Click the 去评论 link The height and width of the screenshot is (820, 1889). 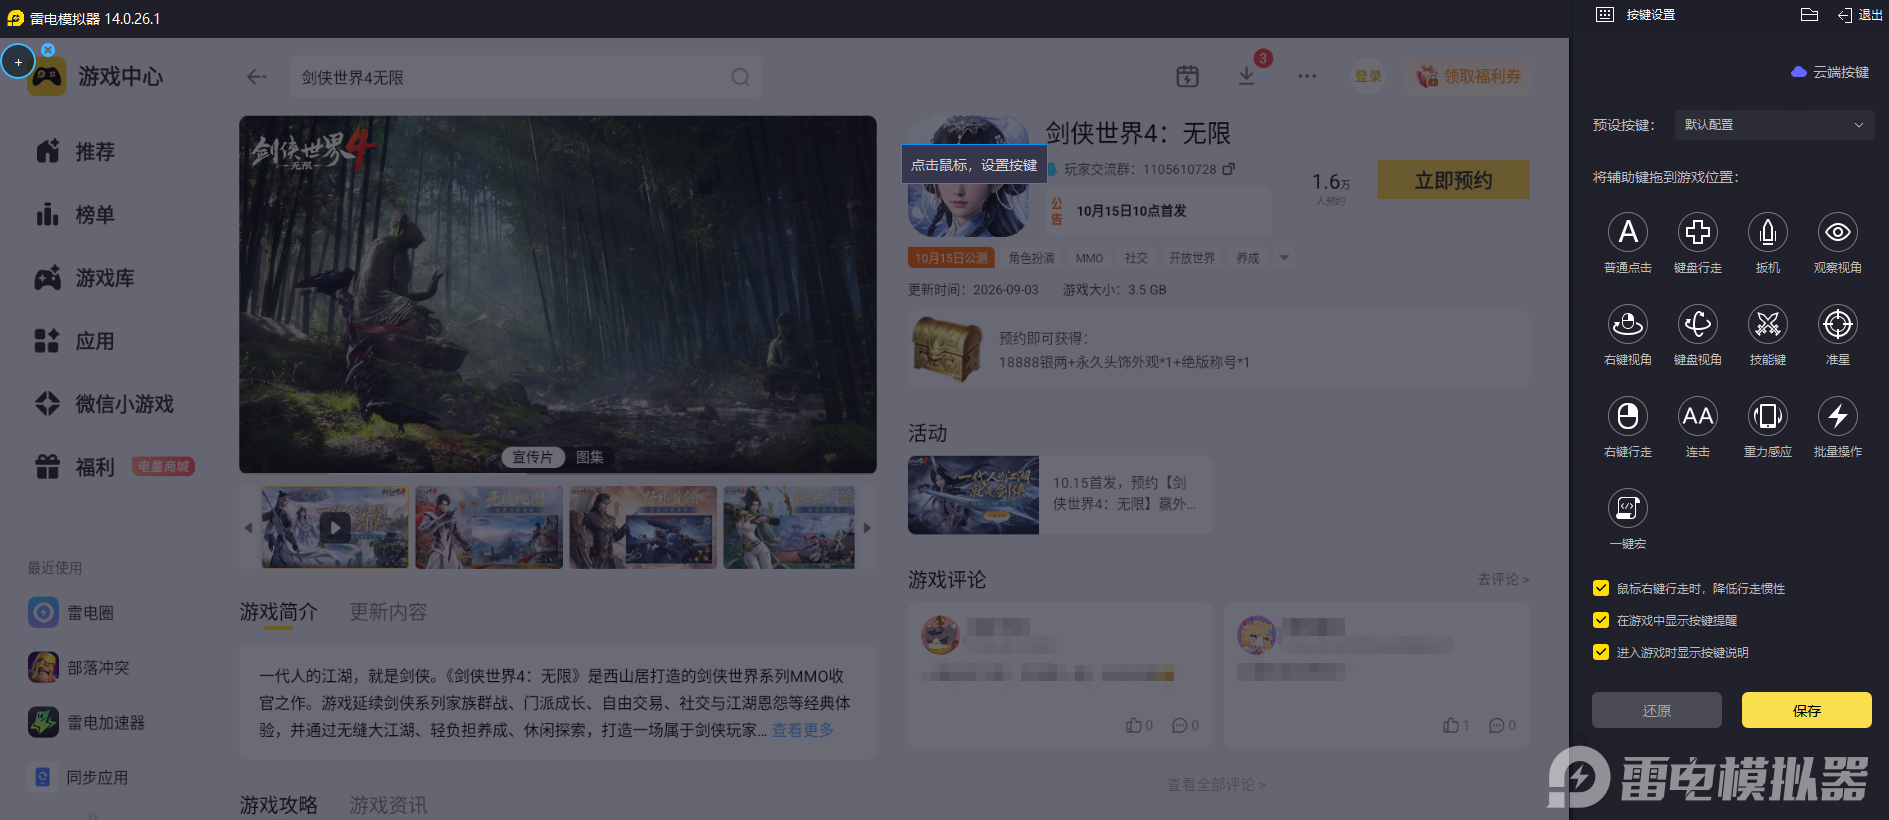1503,579
